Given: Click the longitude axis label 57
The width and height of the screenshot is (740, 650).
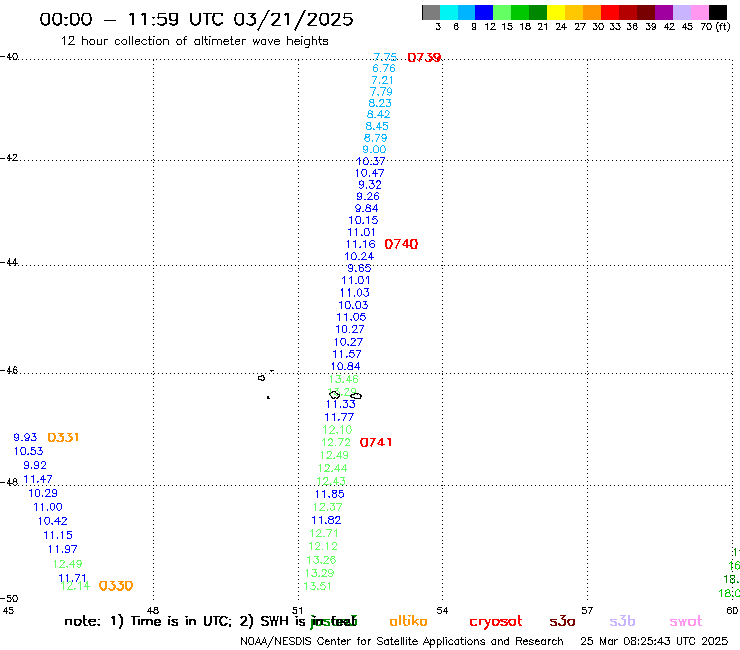Looking at the screenshot, I should (x=587, y=611).
